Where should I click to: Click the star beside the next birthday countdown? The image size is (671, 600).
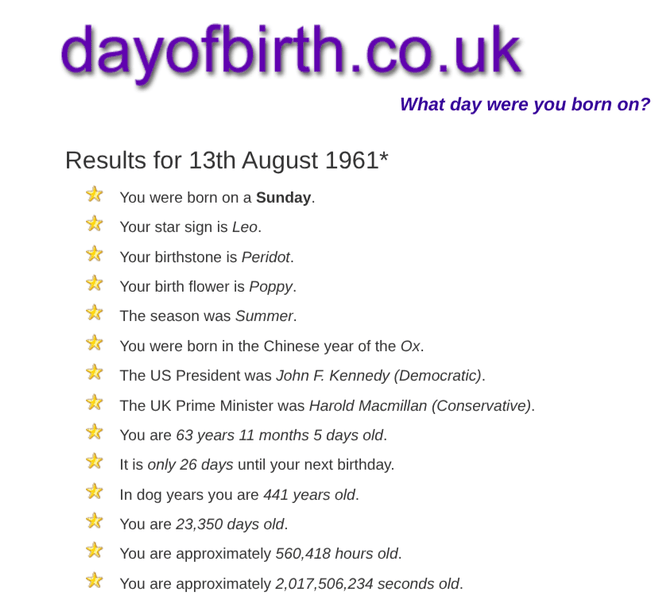(94, 461)
